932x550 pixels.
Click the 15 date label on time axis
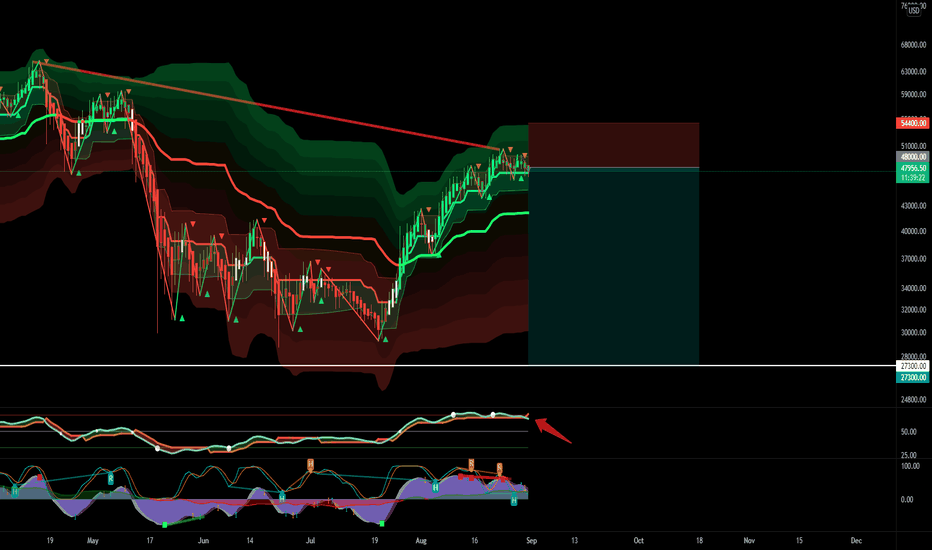coord(799,540)
